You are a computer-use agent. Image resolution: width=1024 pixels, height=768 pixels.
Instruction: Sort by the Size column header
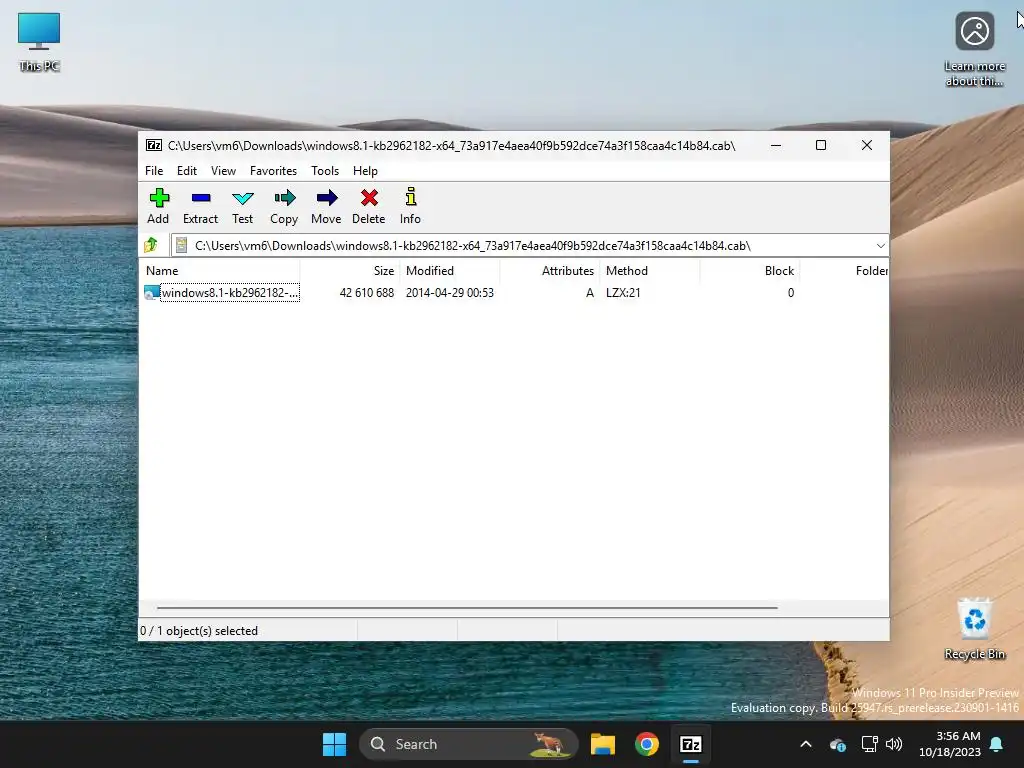[349, 270]
